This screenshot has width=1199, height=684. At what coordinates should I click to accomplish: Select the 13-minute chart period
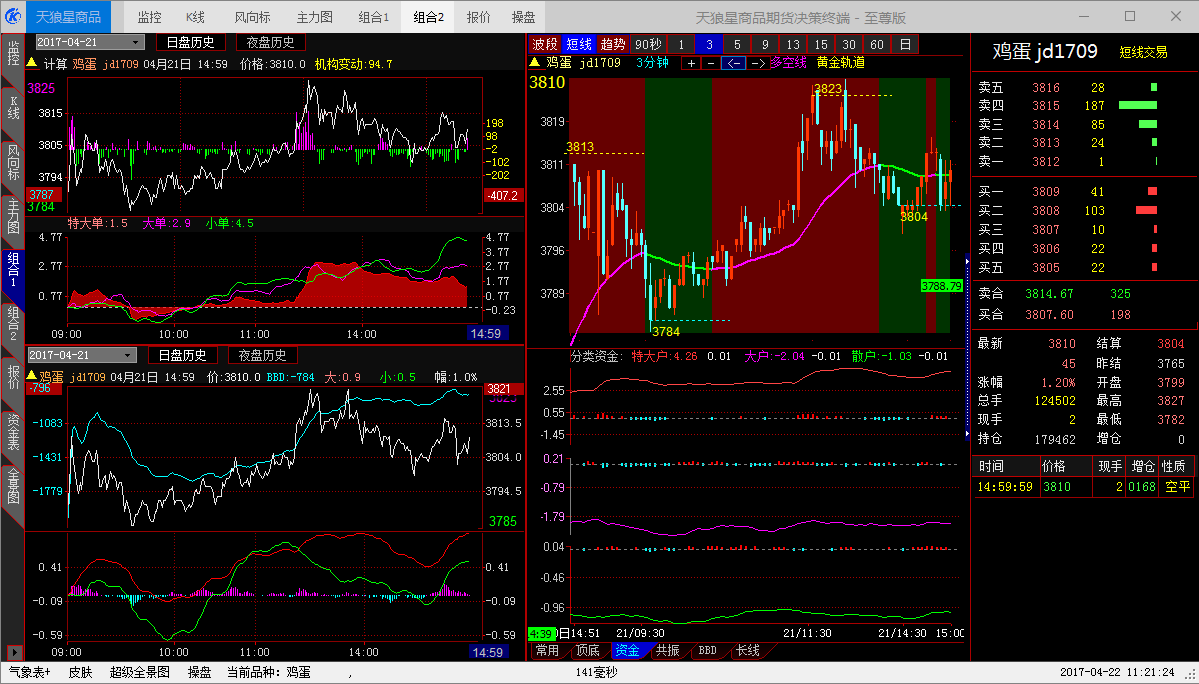tap(793, 44)
